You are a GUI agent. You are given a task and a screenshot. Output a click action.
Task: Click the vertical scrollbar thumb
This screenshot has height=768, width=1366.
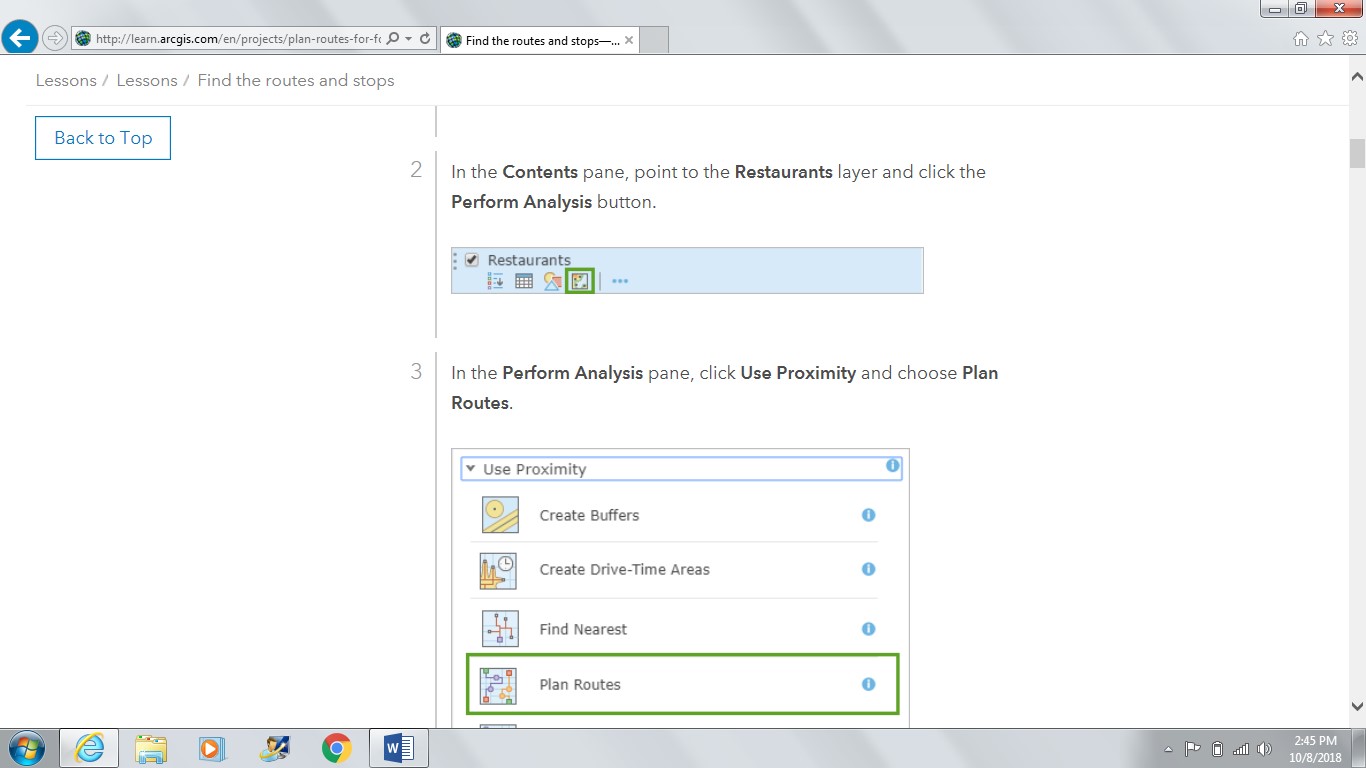click(x=1357, y=153)
